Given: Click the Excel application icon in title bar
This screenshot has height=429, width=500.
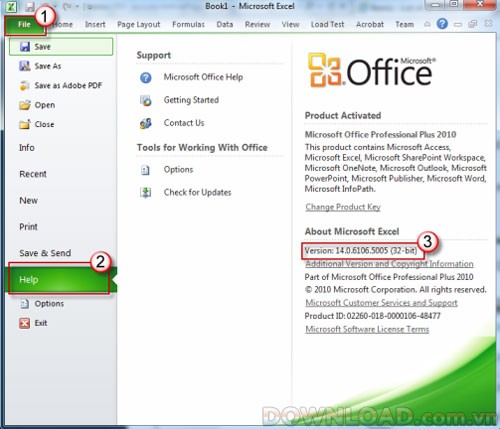Looking at the screenshot, I should click(11, 6).
